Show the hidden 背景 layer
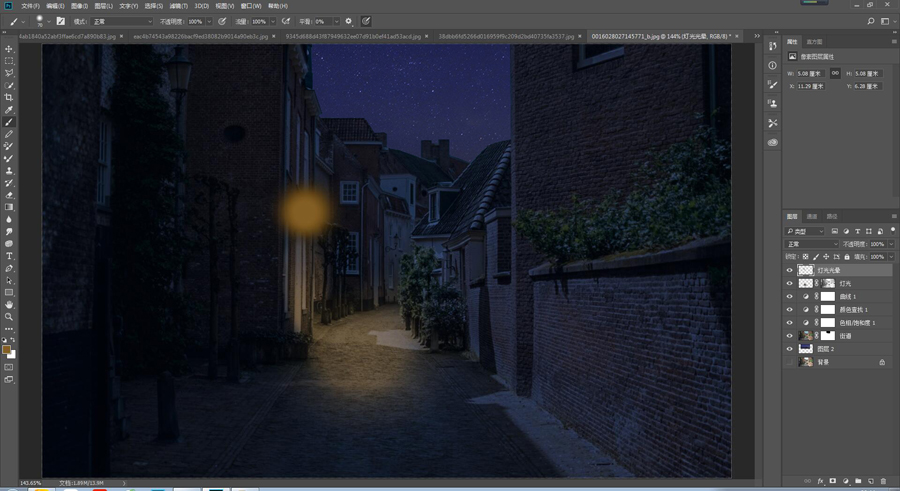The image size is (900, 491). pos(789,362)
